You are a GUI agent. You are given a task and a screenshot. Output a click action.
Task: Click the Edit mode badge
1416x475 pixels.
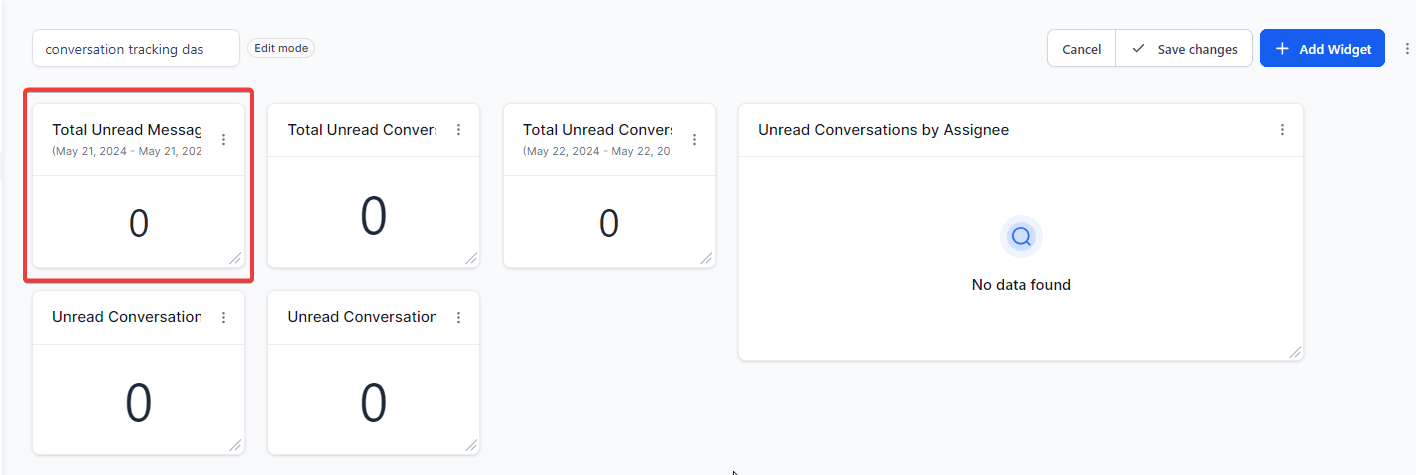[x=281, y=48]
